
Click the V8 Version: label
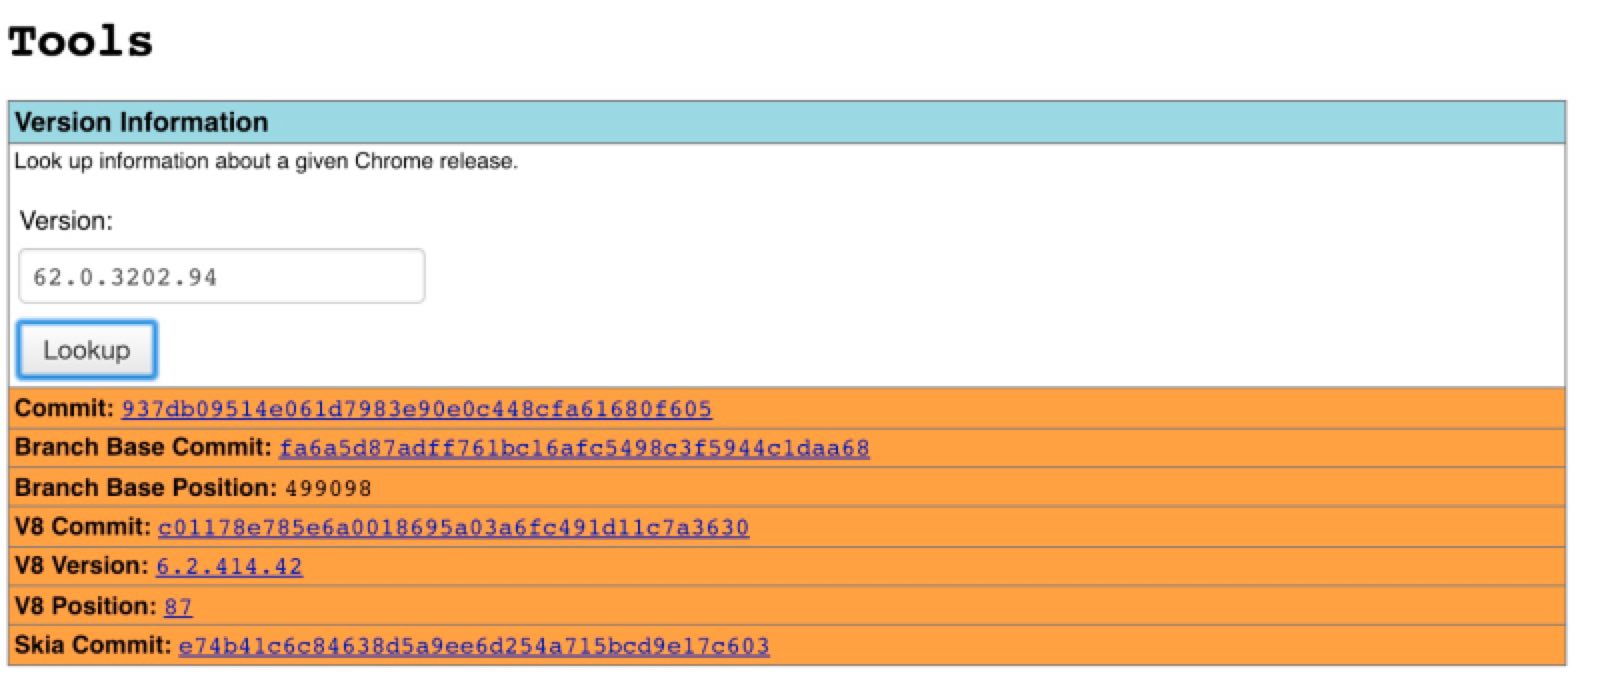coord(81,566)
